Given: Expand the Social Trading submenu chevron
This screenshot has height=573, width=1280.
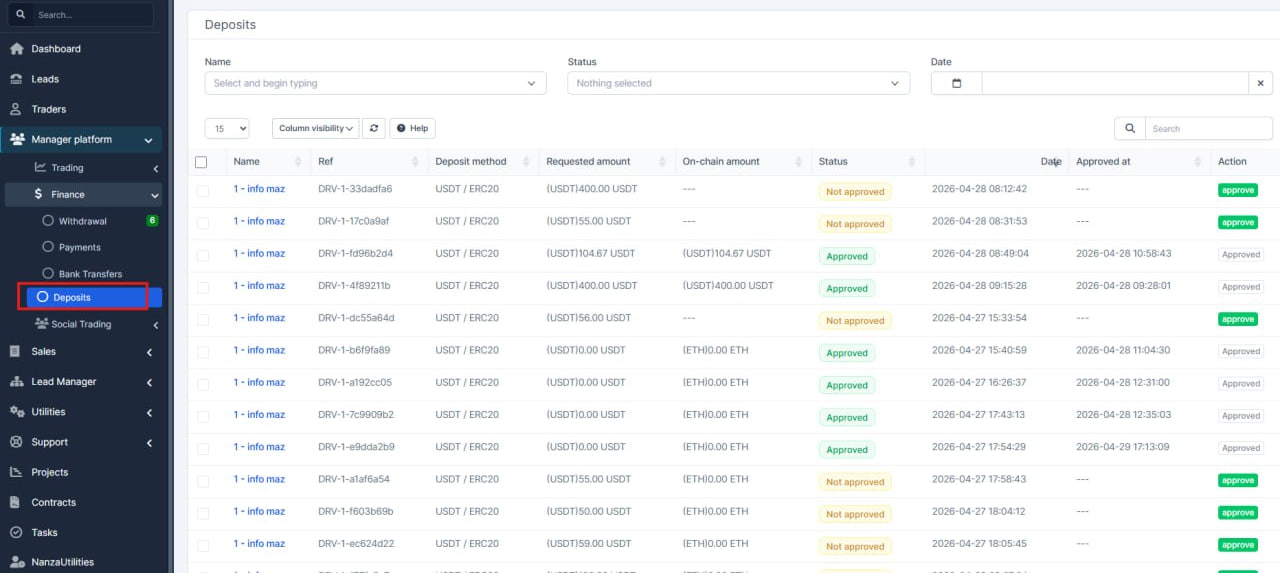Looking at the screenshot, I should coord(155,325).
